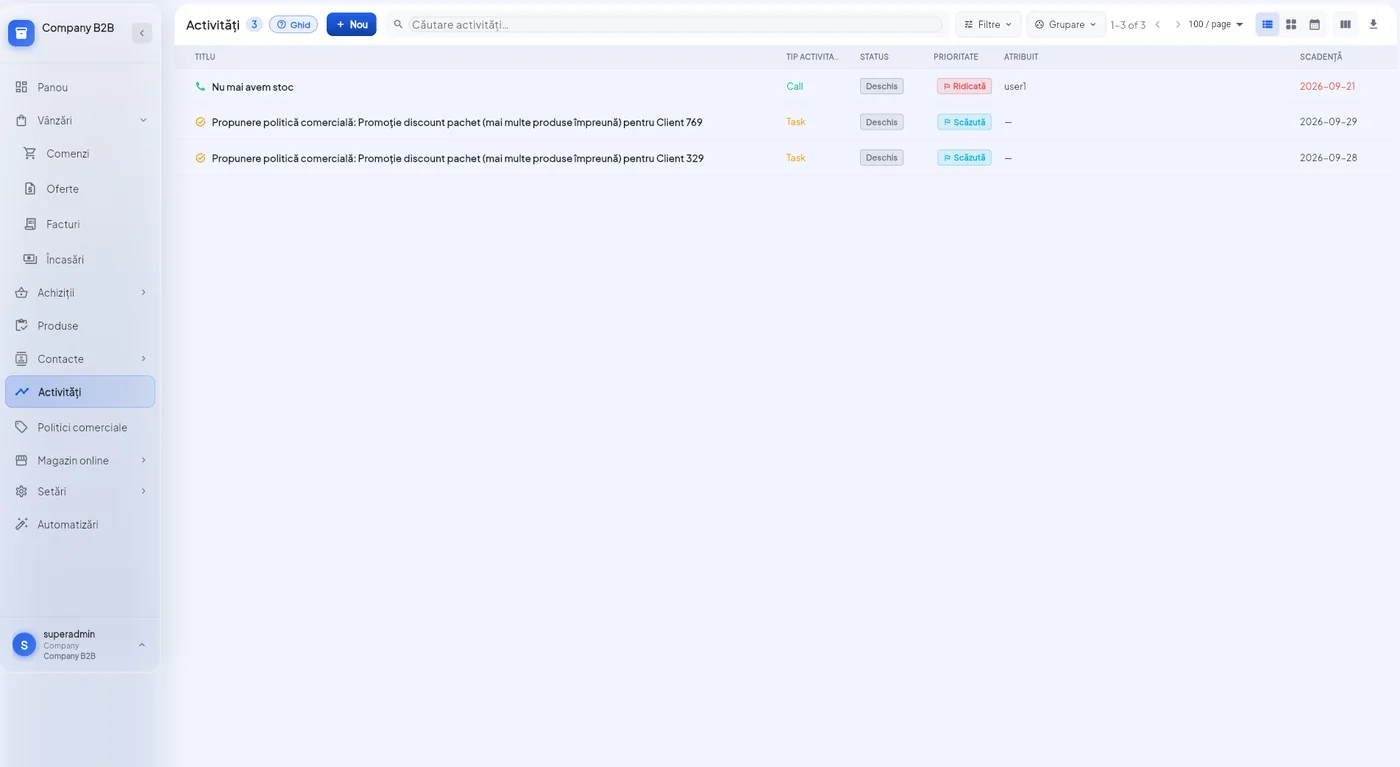
Task: Create new activity with Nou button
Action: tap(351, 24)
